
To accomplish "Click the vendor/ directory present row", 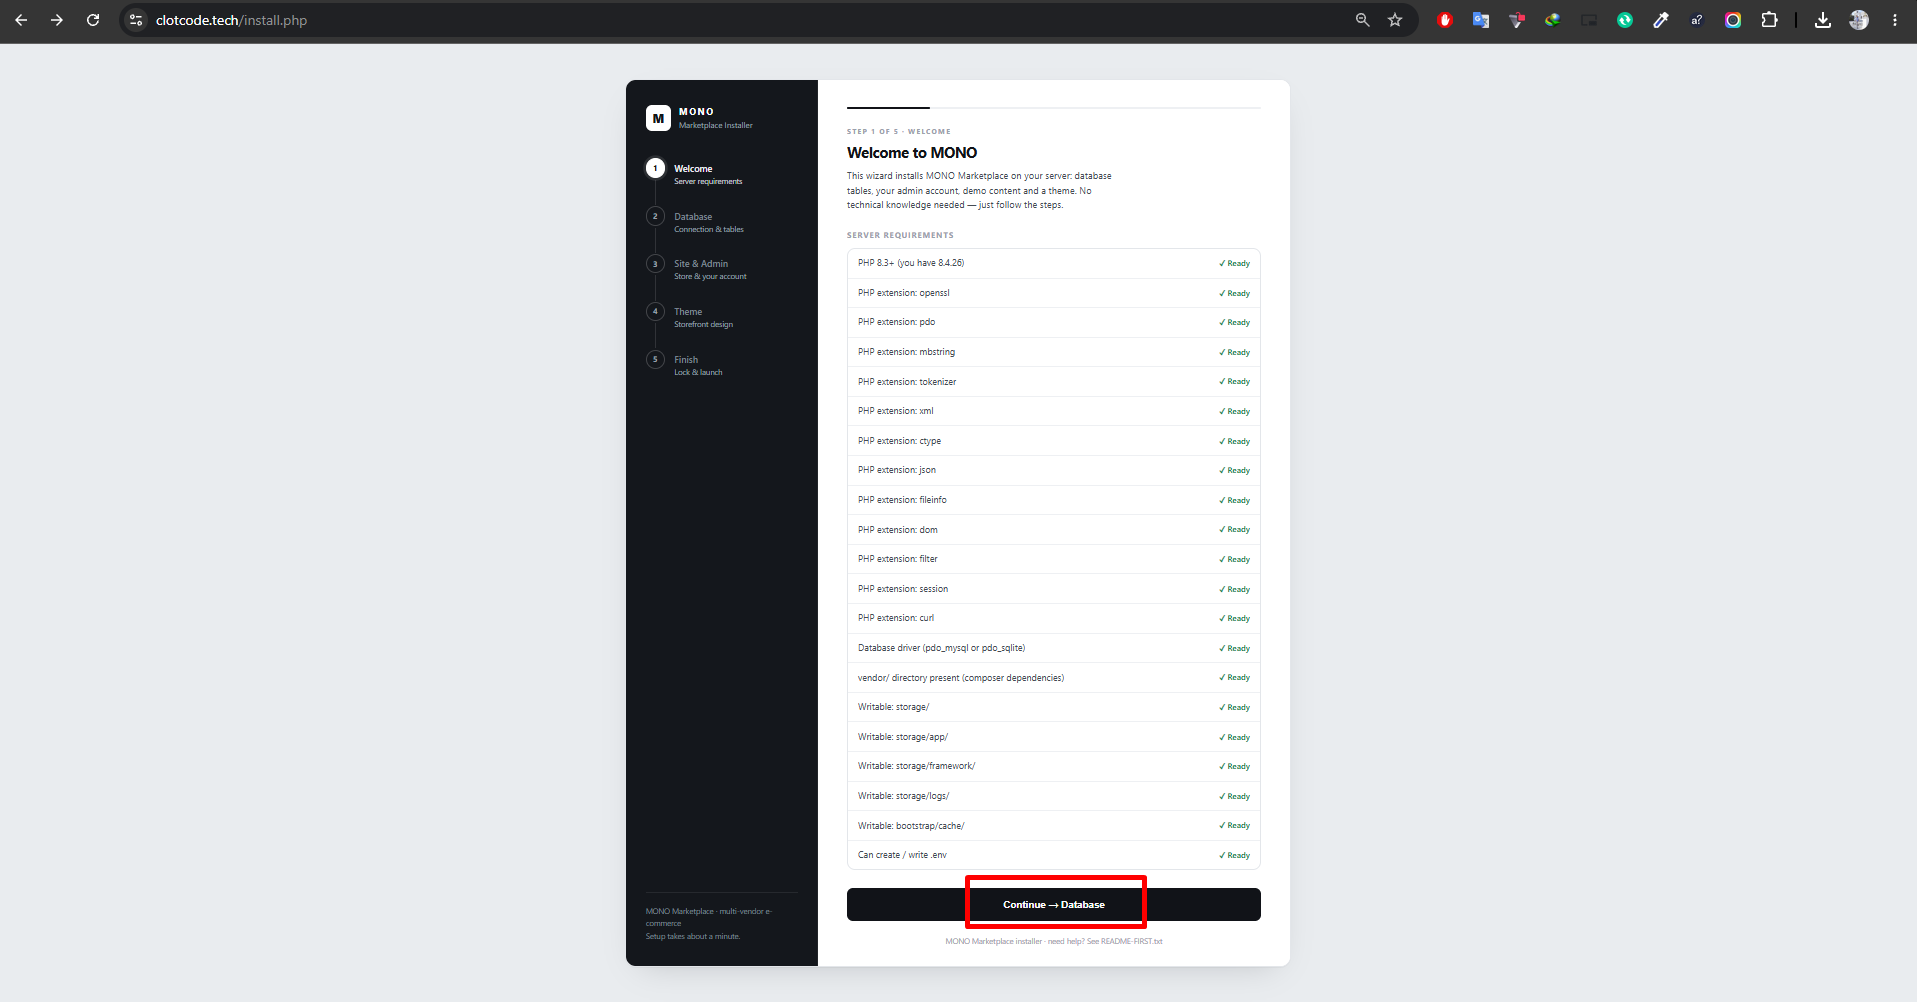I will pyautogui.click(x=1054, y=678).
